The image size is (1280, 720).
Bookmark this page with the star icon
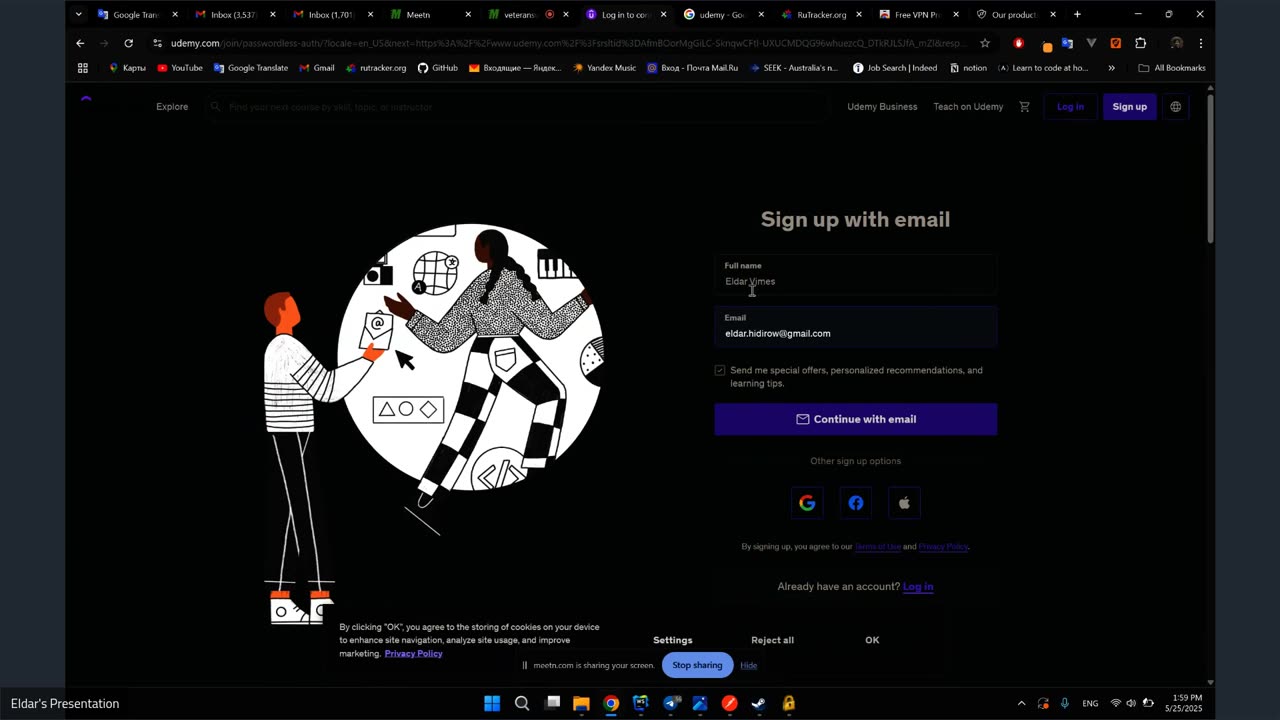(985, 43)
